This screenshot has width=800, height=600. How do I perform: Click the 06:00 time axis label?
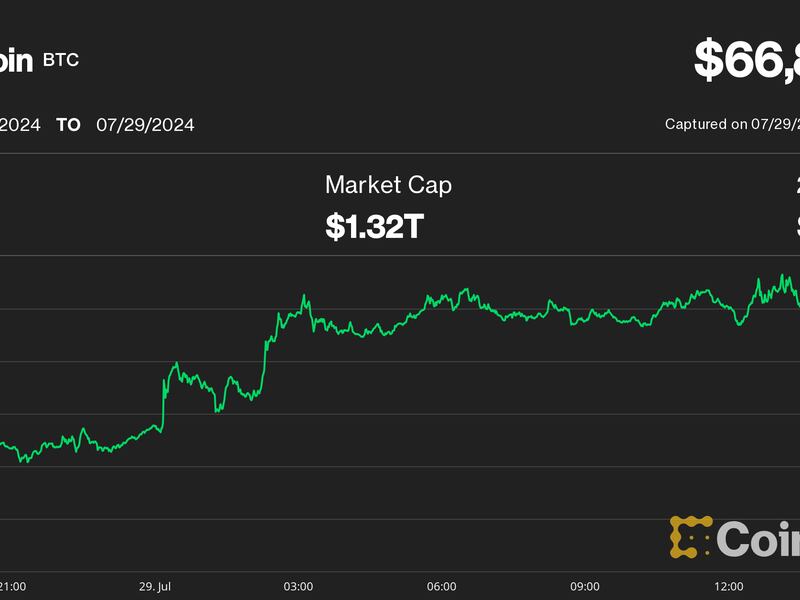441,586
